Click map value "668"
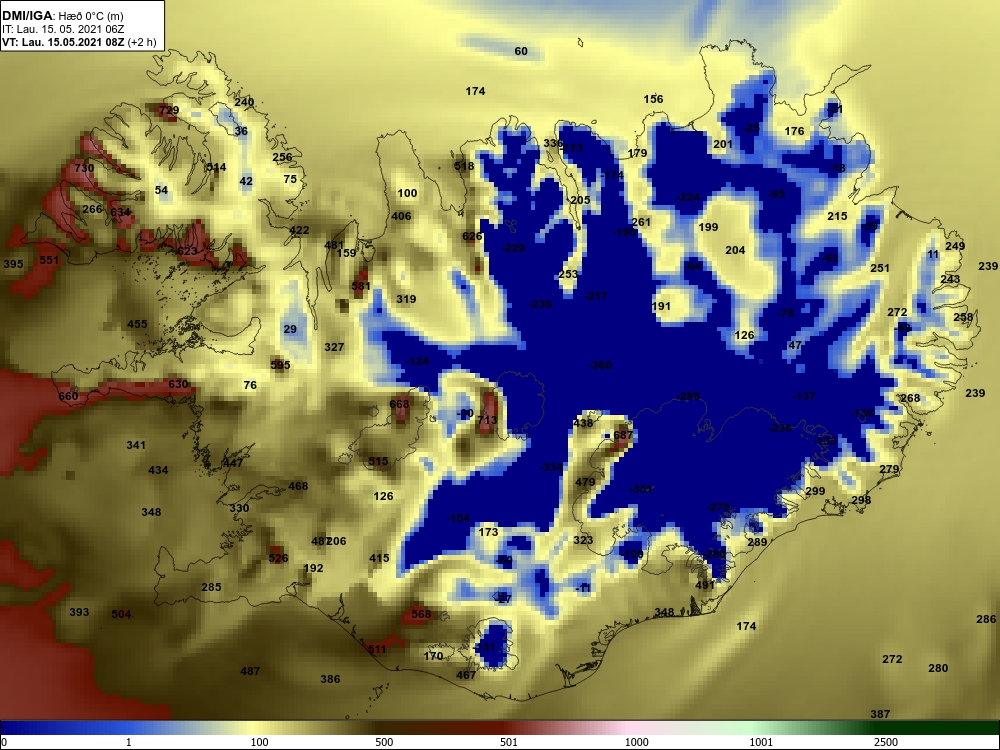The width and height of the screenshot is (1000, 750). pos(399,404)
